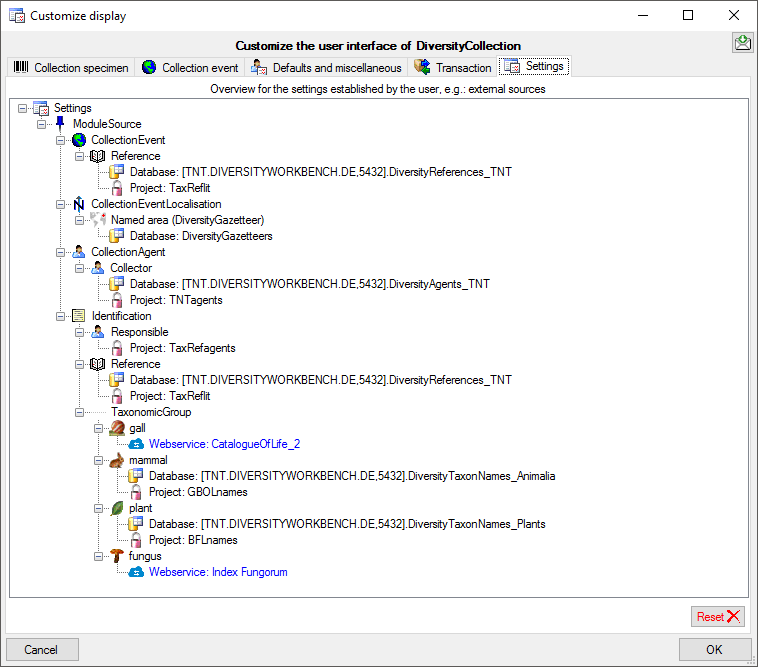Click the Settings root node icon

[x=41, y=108]
